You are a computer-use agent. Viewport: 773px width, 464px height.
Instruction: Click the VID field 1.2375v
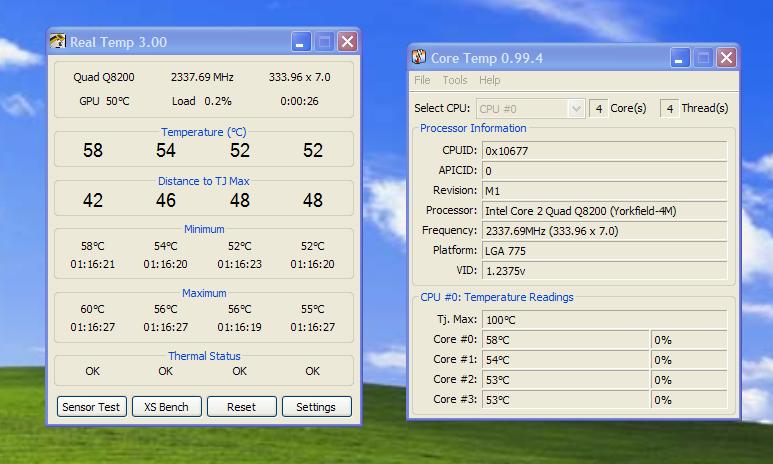coord(604,271)
